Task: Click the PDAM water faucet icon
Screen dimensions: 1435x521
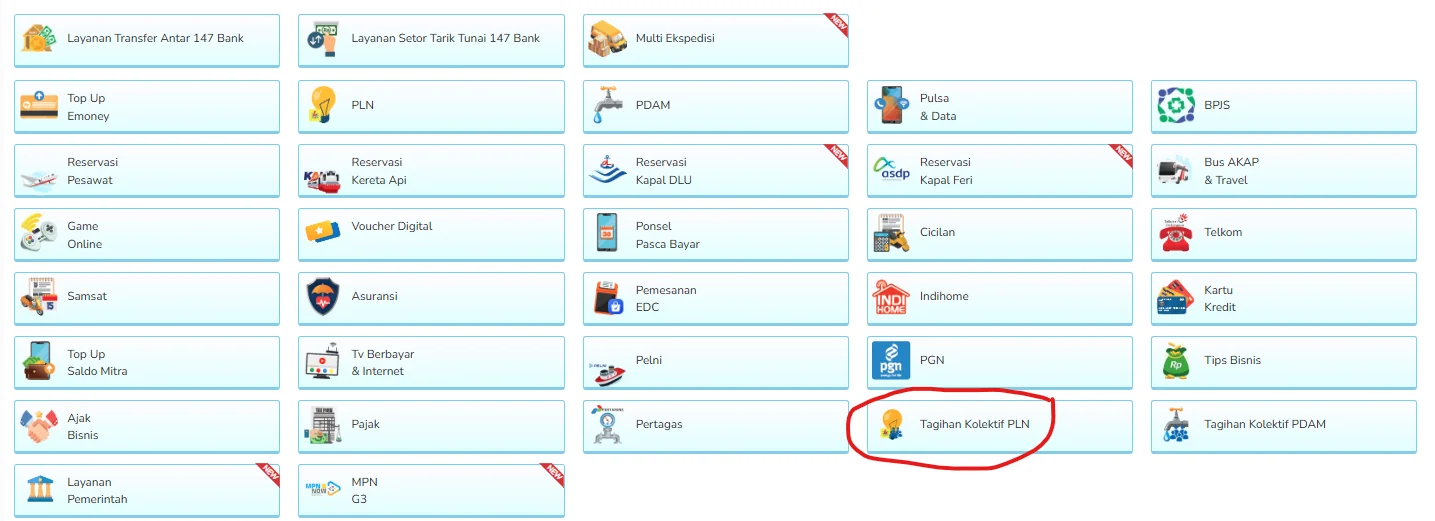Action: click(x=606, y=105)
